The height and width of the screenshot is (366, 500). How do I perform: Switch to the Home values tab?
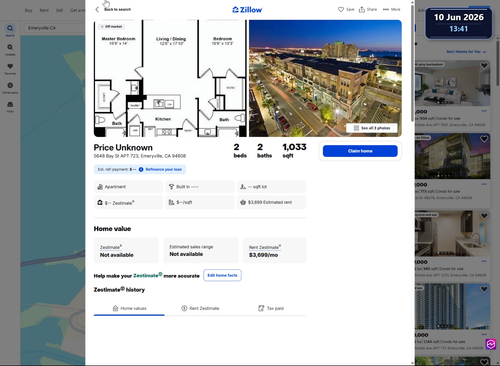point(129,308)
